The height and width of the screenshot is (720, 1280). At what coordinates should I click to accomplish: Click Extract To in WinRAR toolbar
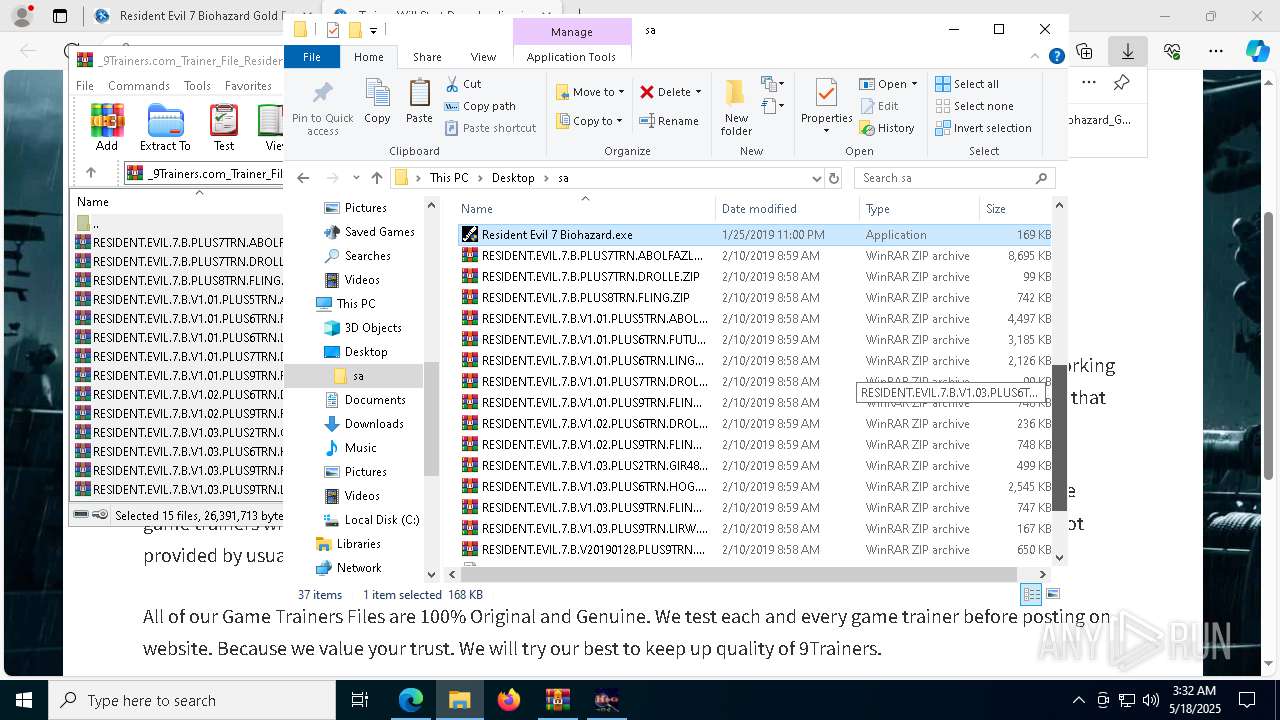point(165,127)
